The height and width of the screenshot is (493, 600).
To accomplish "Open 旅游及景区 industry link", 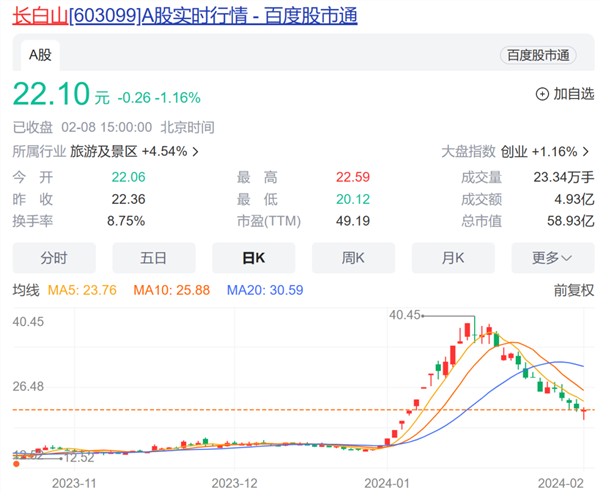I will click(x=104, y=152).
